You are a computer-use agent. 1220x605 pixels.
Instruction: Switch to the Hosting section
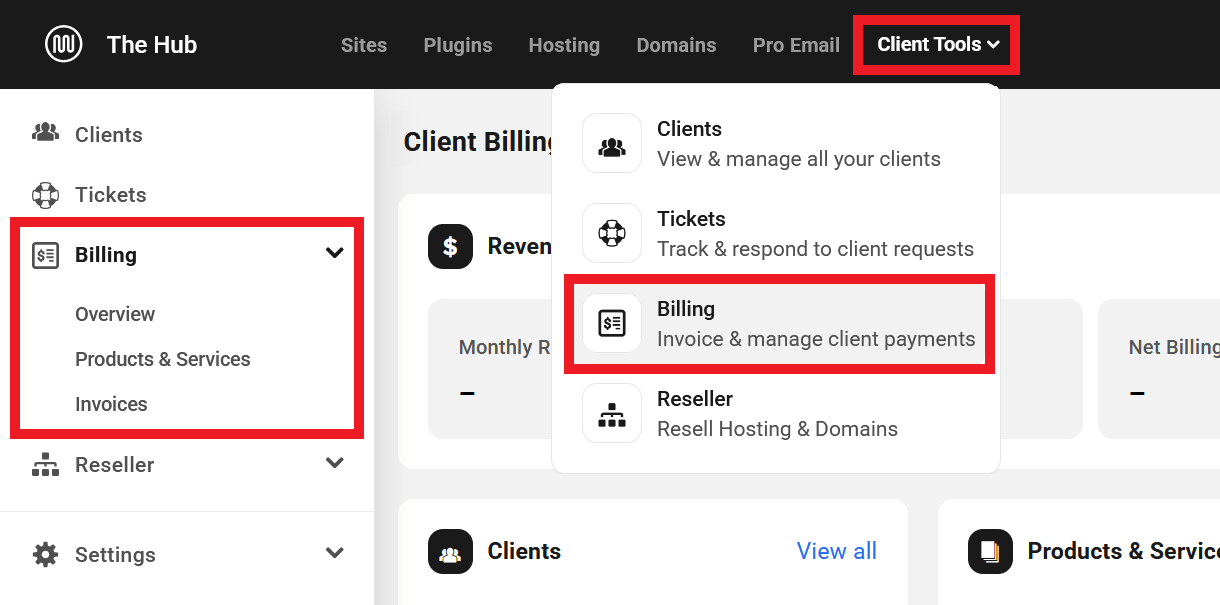click(x=564, y=45)
